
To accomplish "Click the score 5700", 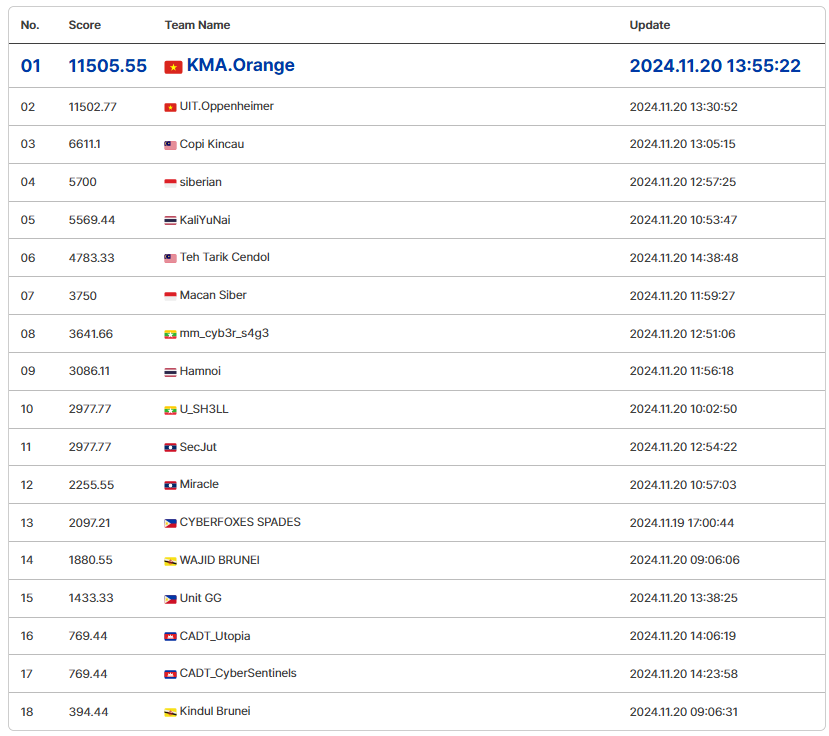I will click(82, 182).
